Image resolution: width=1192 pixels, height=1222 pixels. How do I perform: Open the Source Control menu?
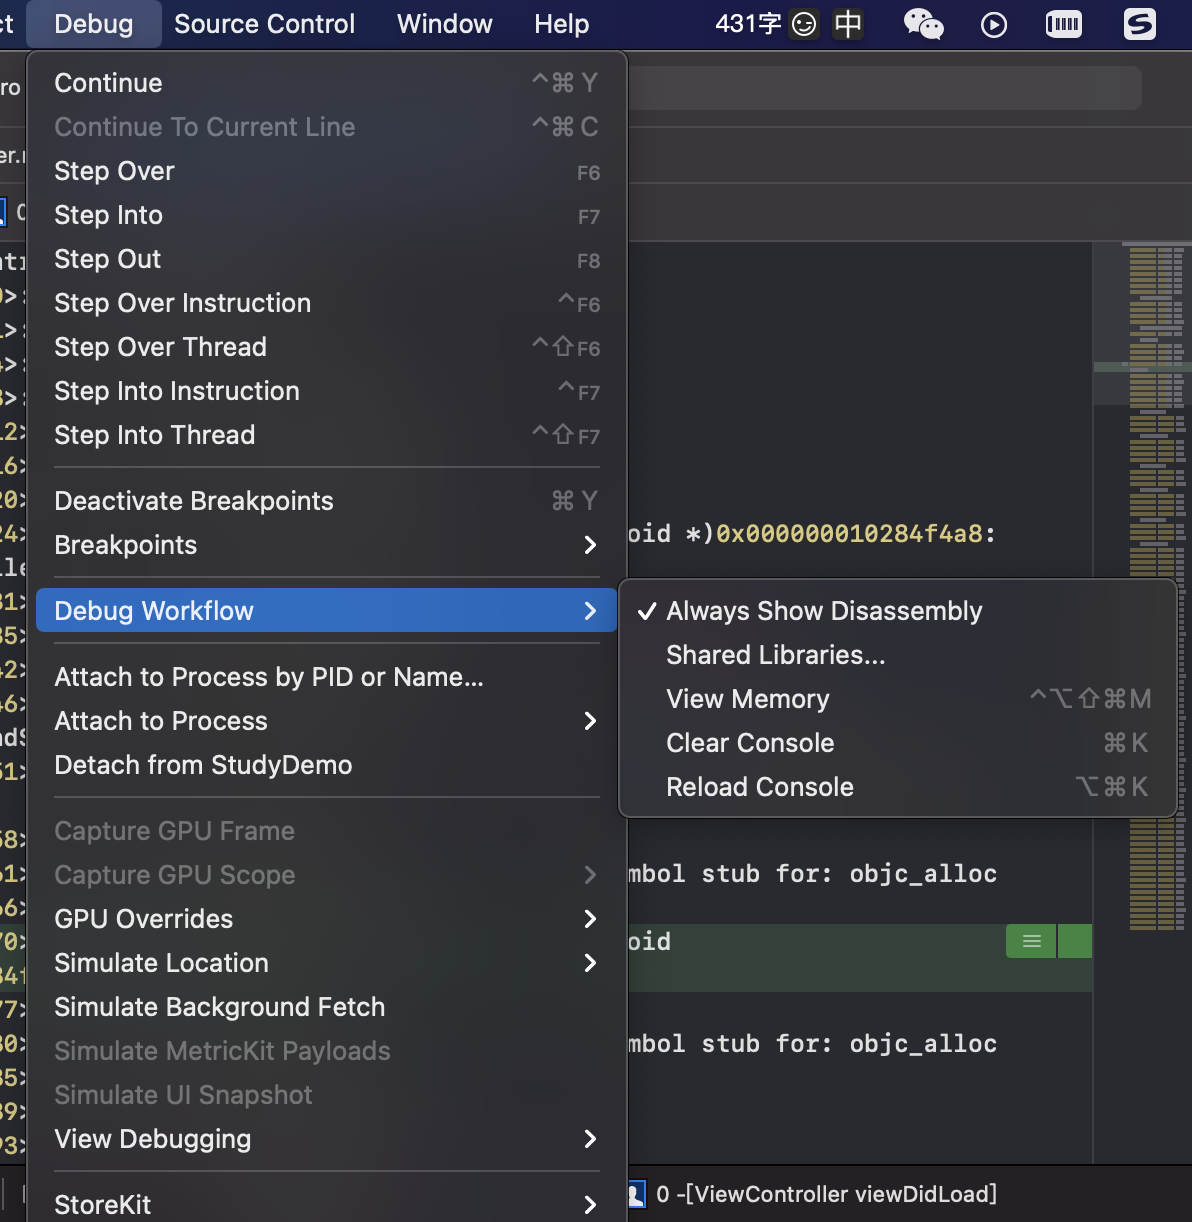pos(265,24)
